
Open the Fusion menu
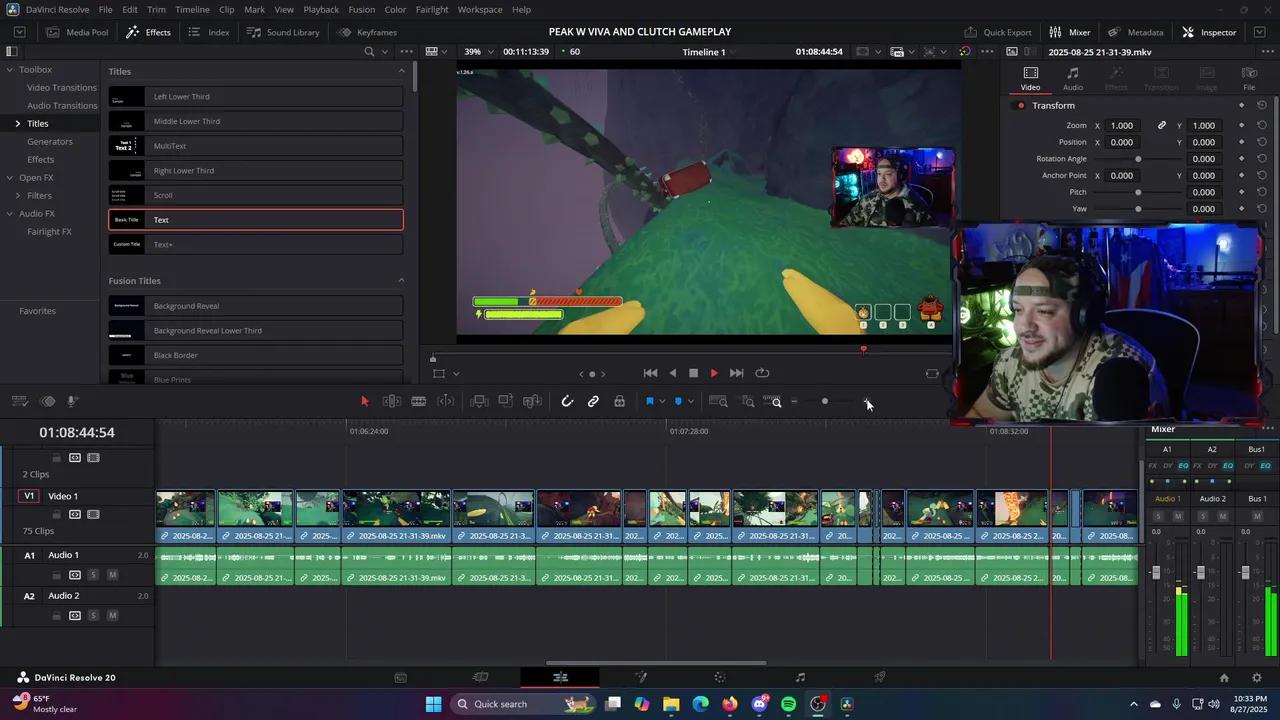362,9
